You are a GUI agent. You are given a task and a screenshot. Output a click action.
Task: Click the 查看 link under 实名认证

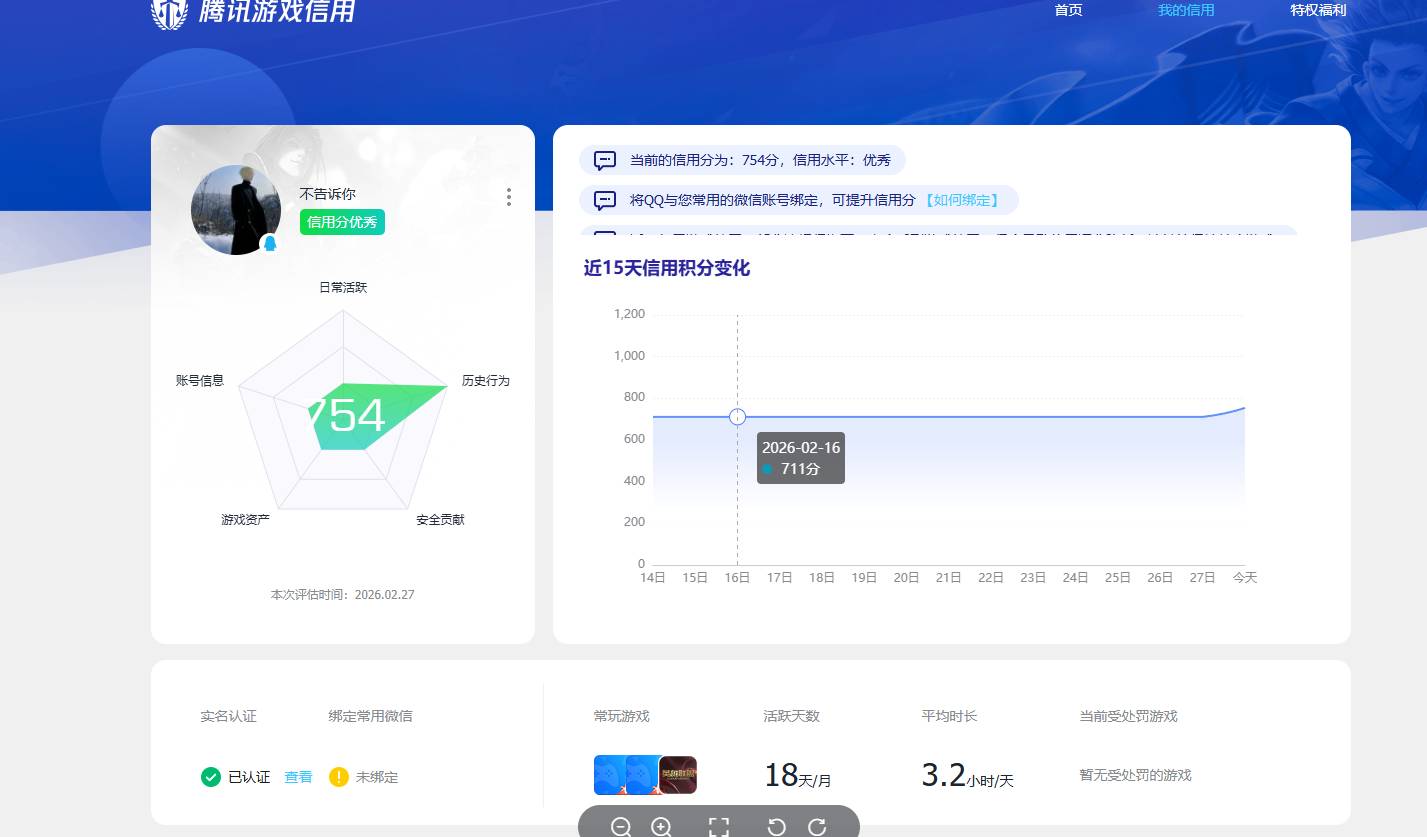tap(298, 776)
